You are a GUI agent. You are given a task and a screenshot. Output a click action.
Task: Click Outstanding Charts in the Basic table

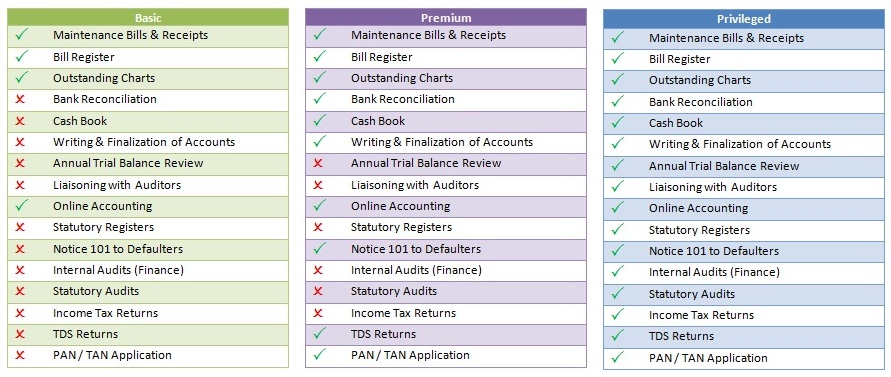point(104,78)
